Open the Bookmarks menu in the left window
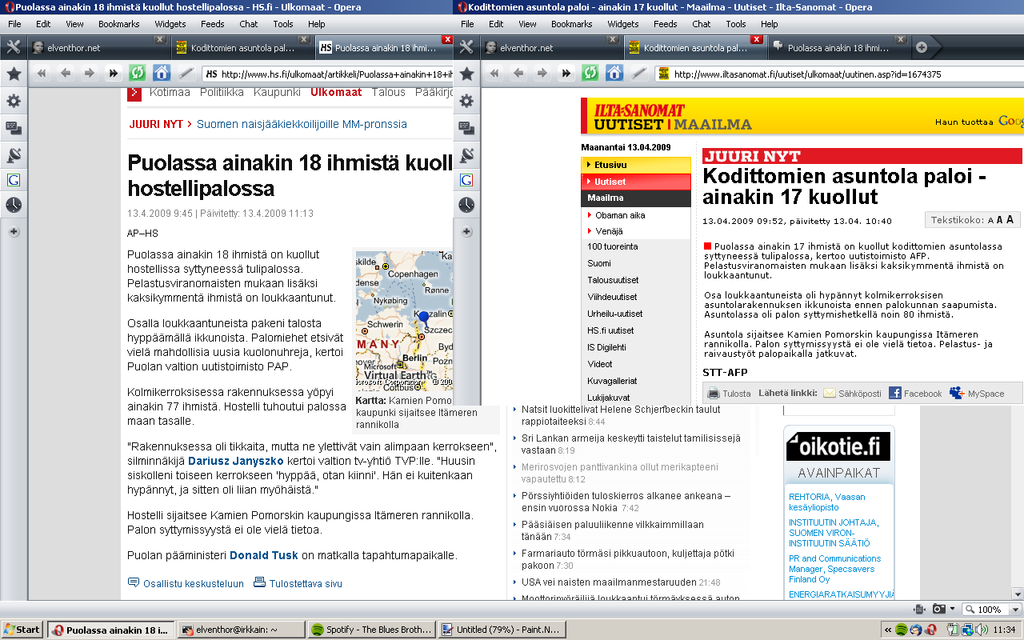1024x640 pixels. tap(119, 24)
